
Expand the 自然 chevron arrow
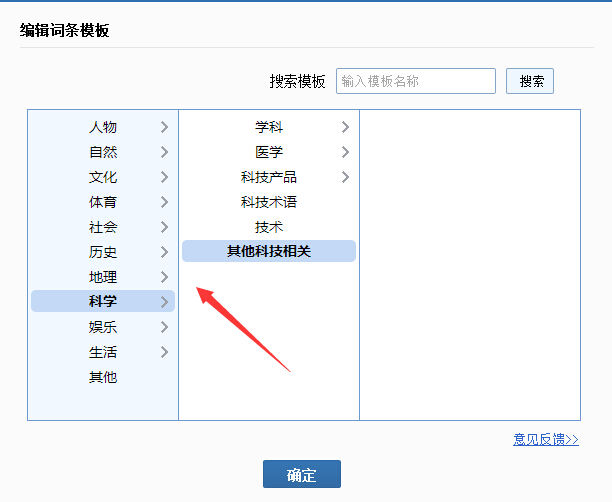coord(164,152)
